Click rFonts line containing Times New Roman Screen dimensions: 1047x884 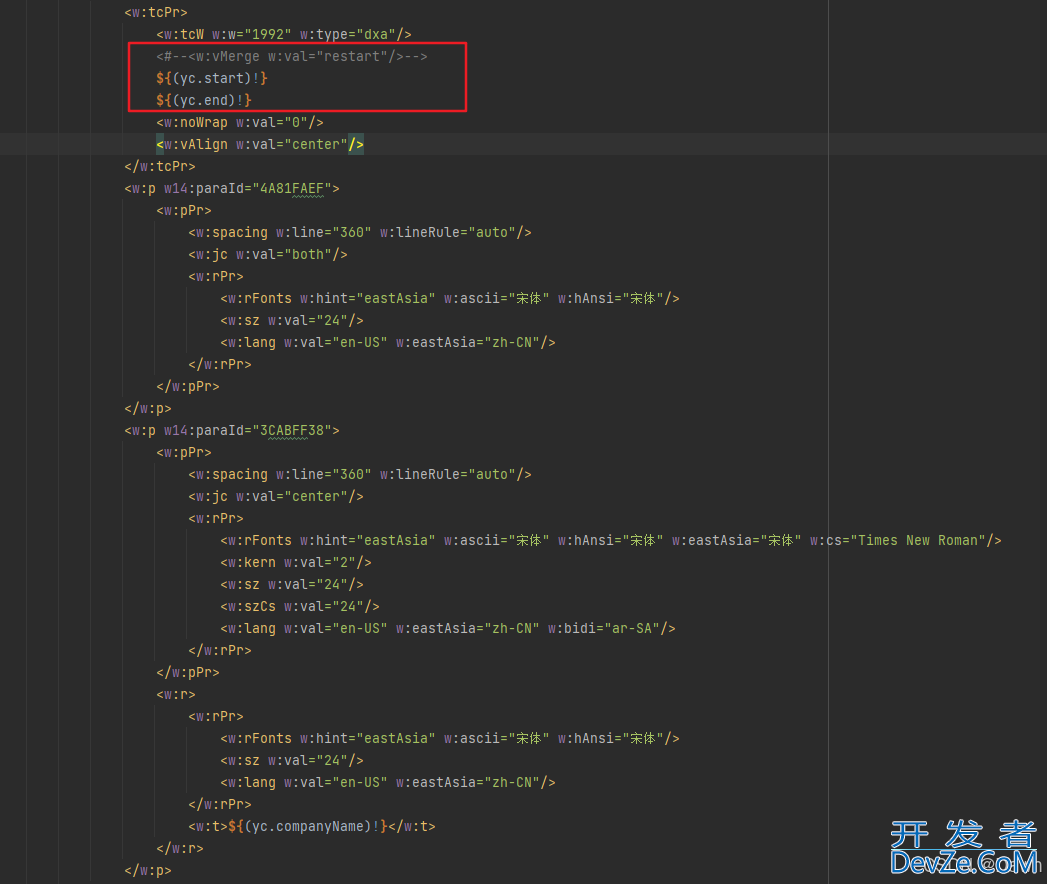click(x=611, y=540)
